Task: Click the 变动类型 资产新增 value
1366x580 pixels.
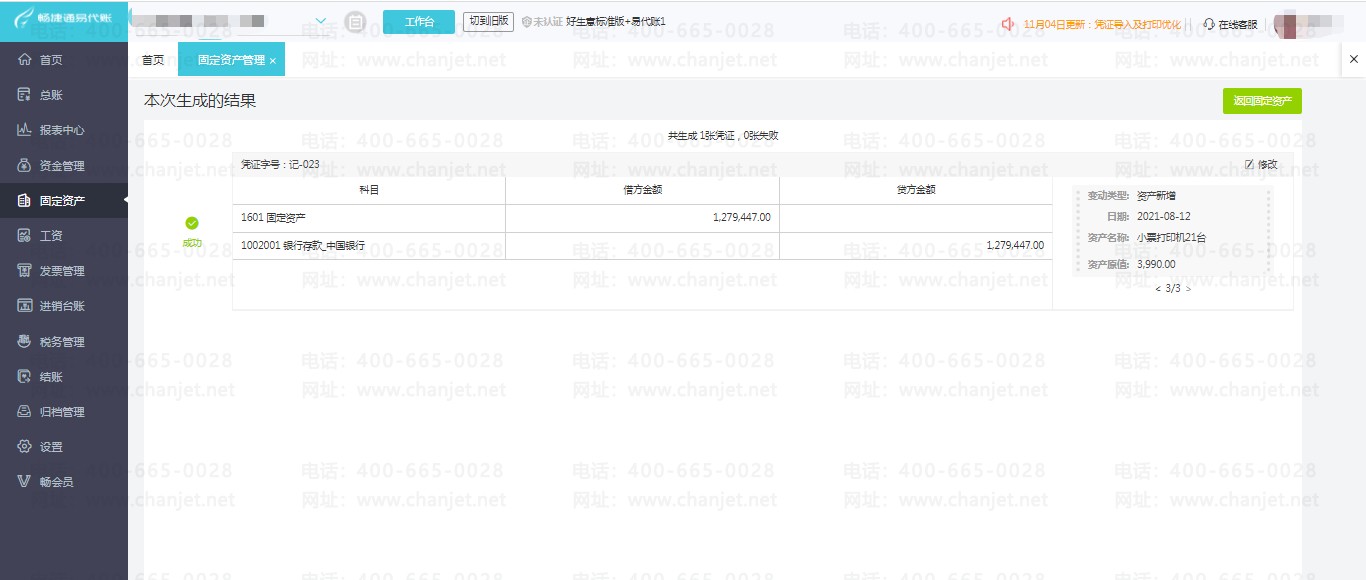Action: tap(1156, 196)
